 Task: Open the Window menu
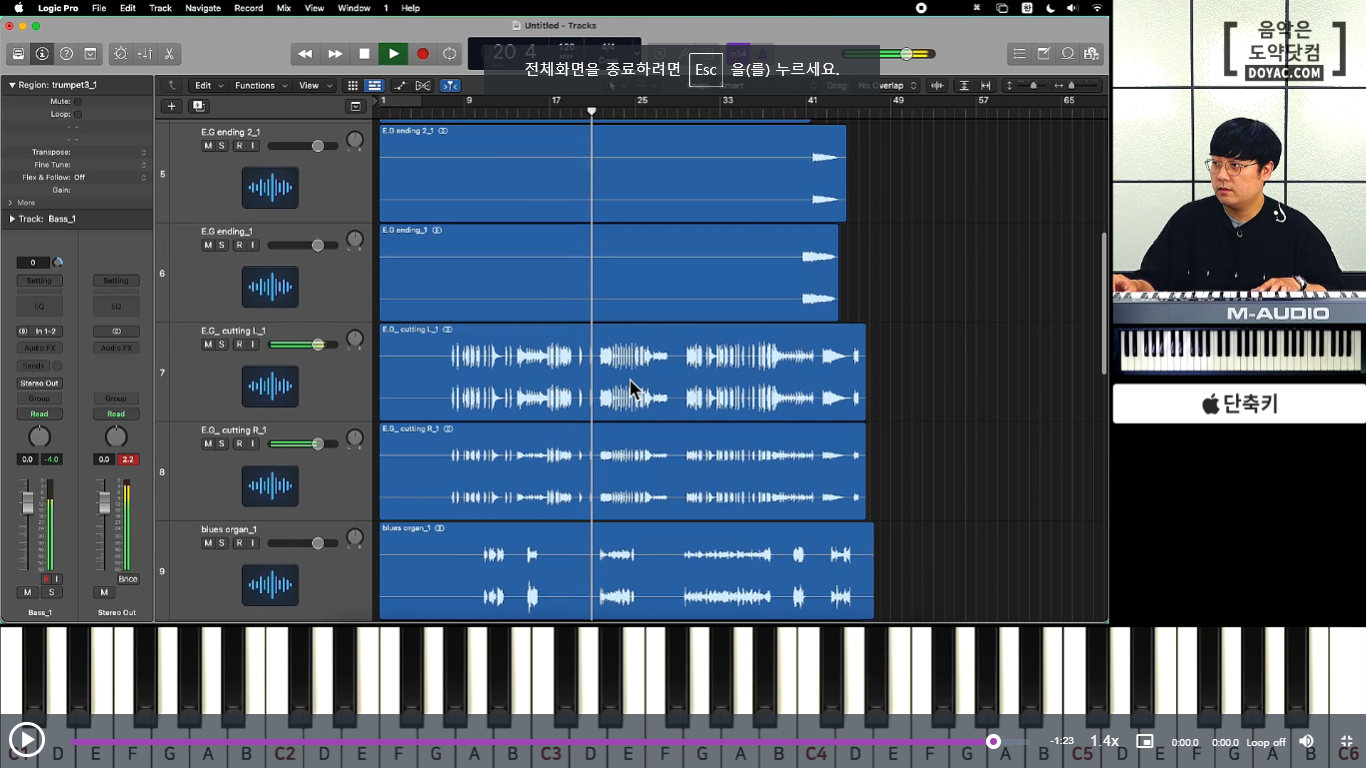[x=354, y=8]
